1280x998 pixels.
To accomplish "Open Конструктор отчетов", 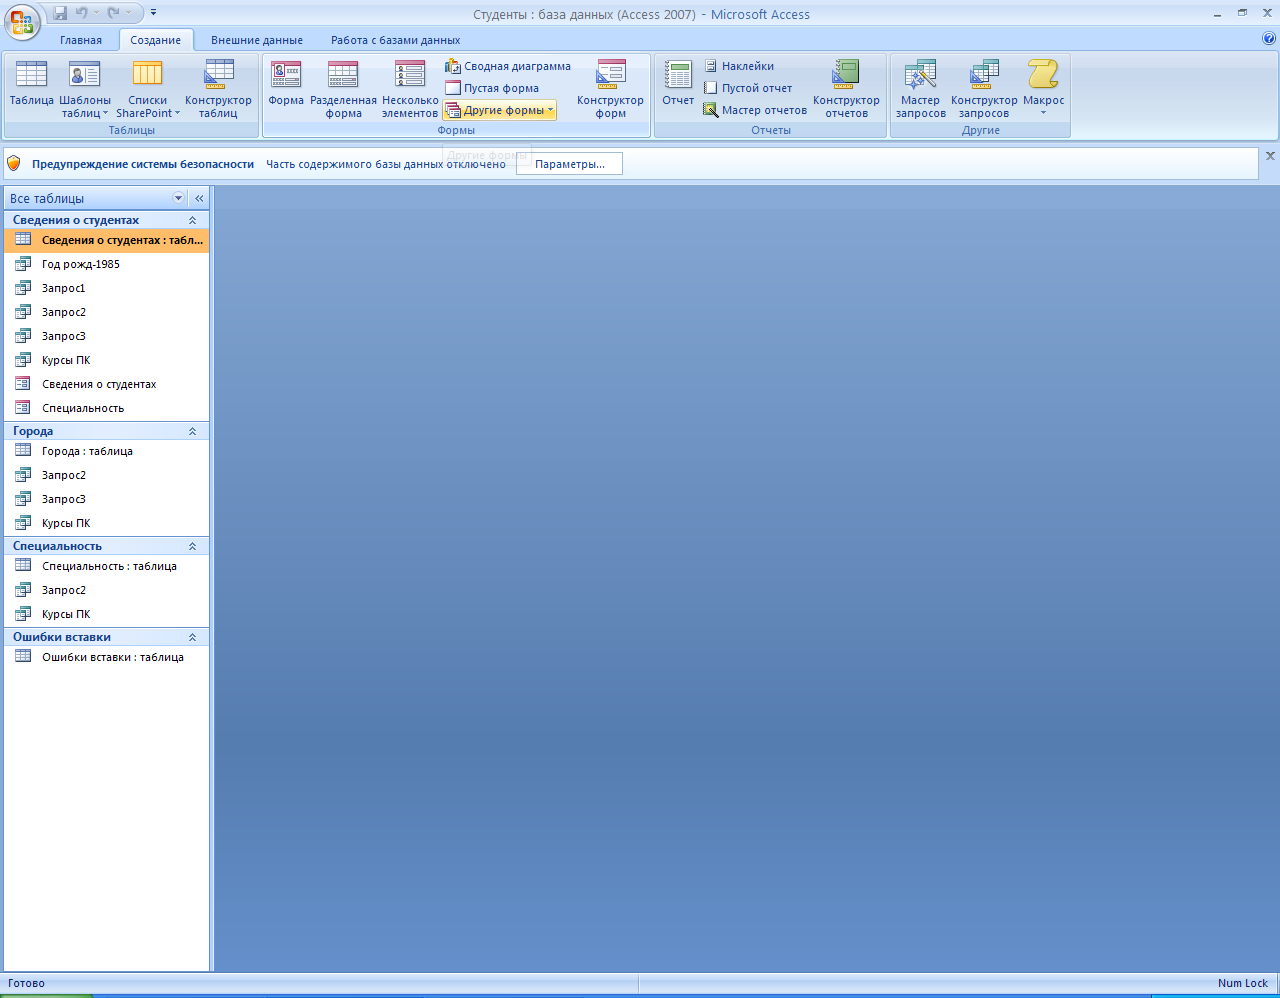I will 846,88.
